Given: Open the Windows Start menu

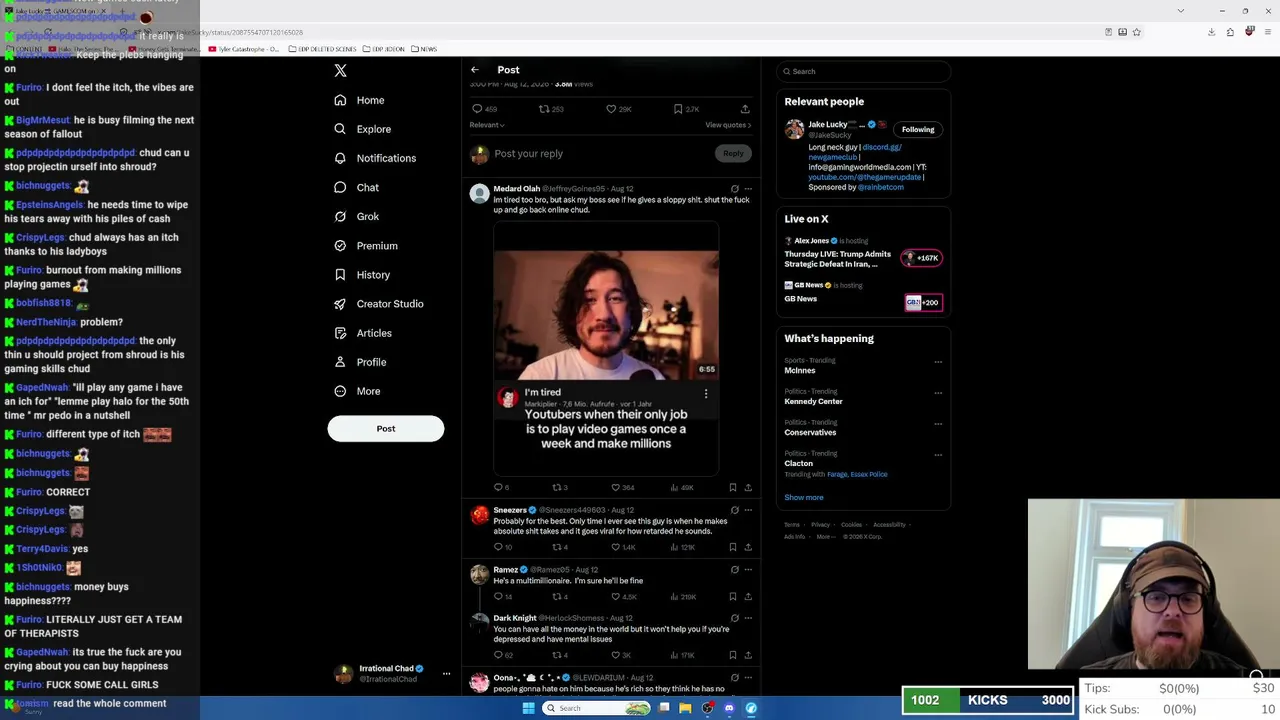Looking at the screenshot, I should point(528,708).
